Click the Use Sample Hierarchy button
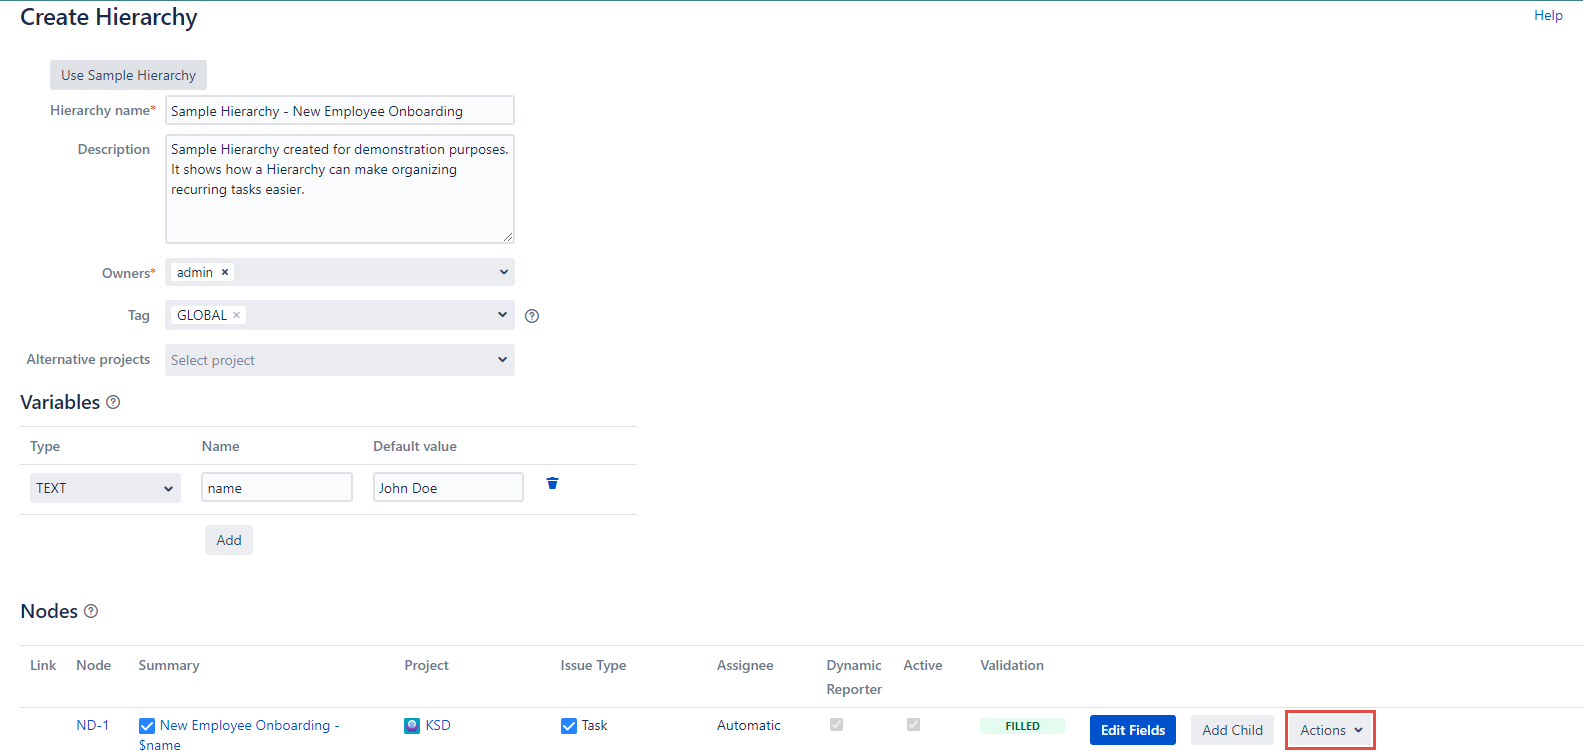This screenshot has height=754, width=1583. point(128,75)
